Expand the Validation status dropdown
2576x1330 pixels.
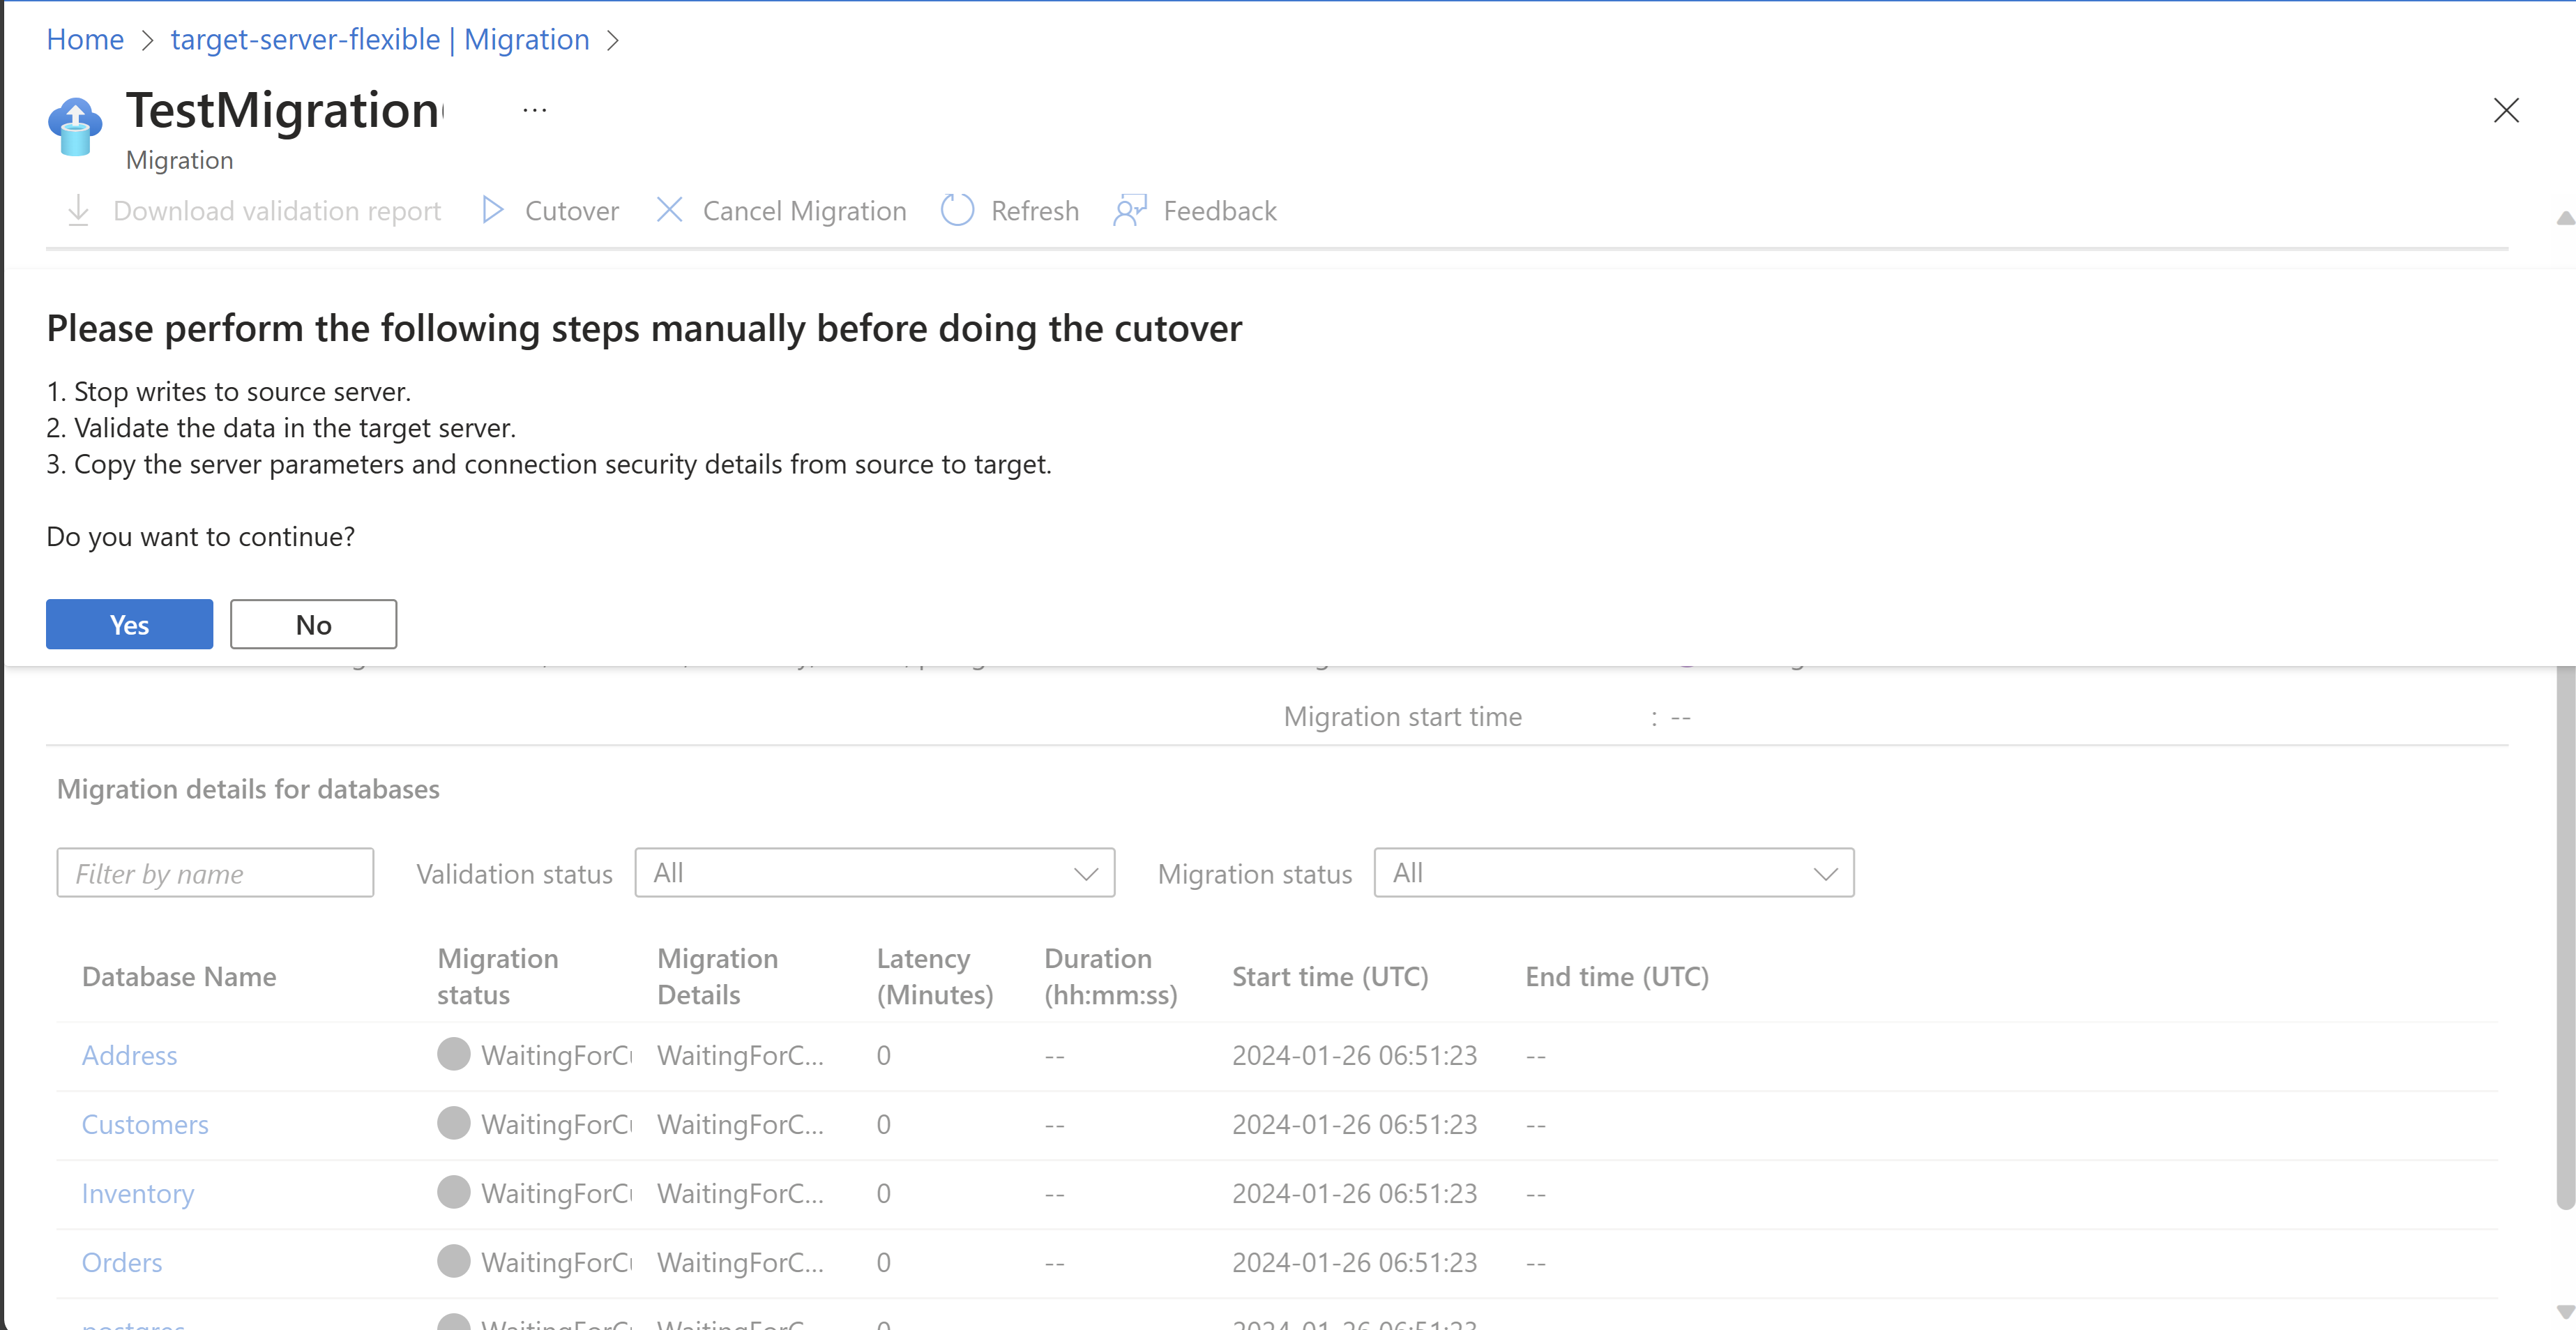coord(874,873)
